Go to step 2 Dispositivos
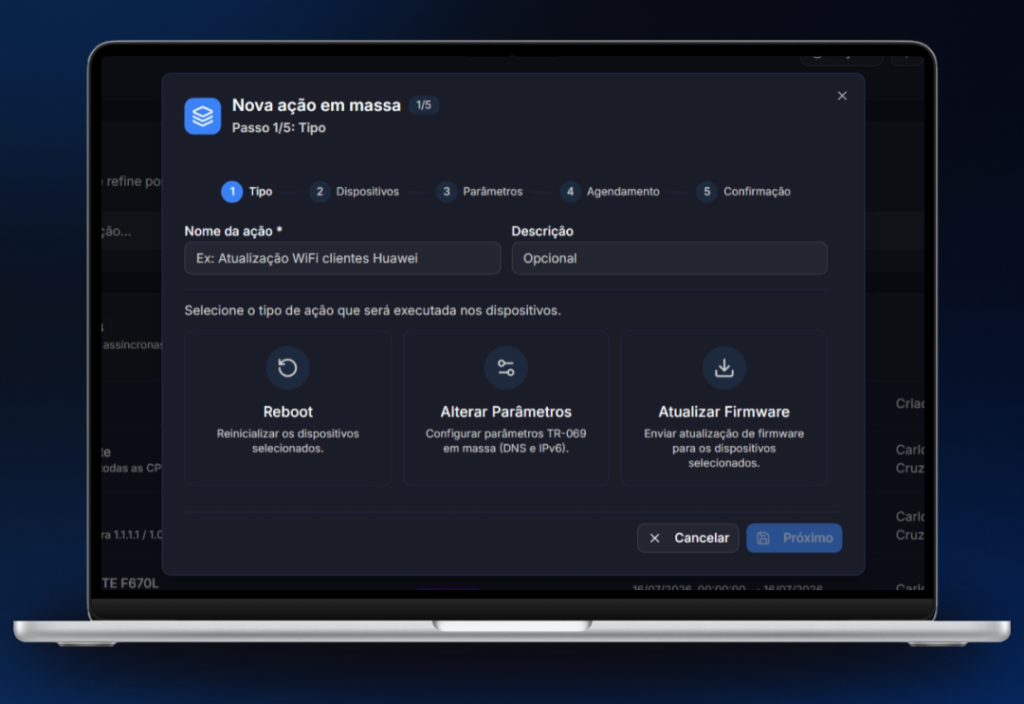 (x=355, y=191)
